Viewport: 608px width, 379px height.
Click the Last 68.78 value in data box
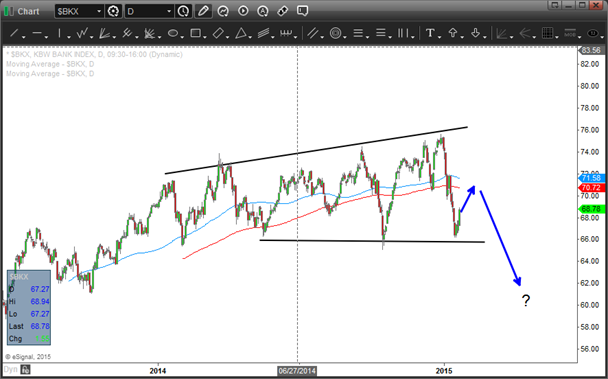click(x=40, y=326)
